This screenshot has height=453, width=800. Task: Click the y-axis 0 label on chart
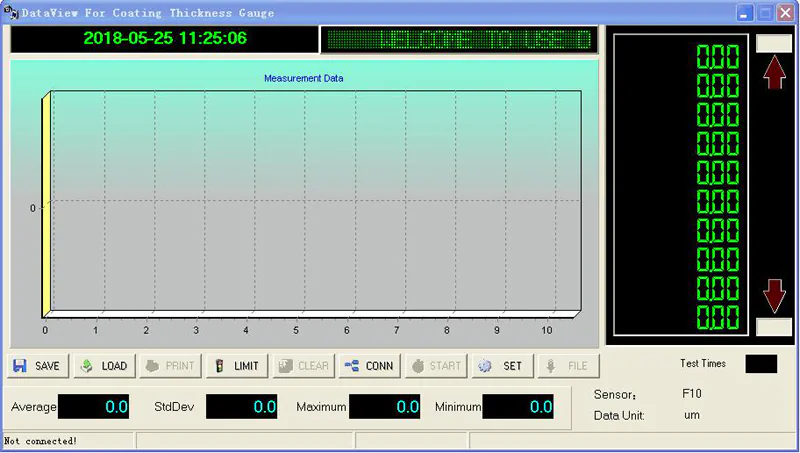tap(33, 208)
